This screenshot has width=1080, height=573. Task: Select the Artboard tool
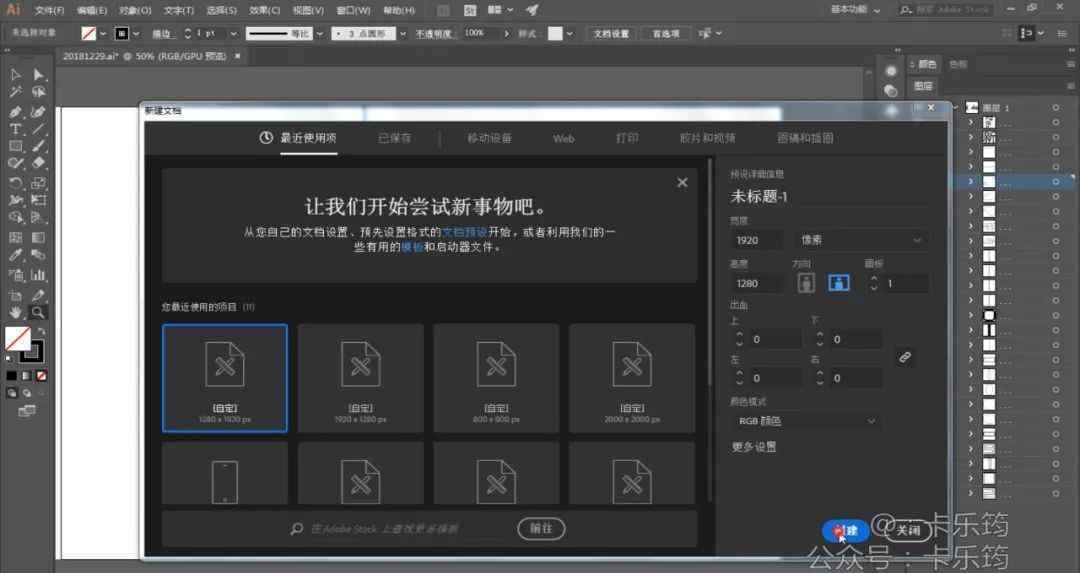16,296
